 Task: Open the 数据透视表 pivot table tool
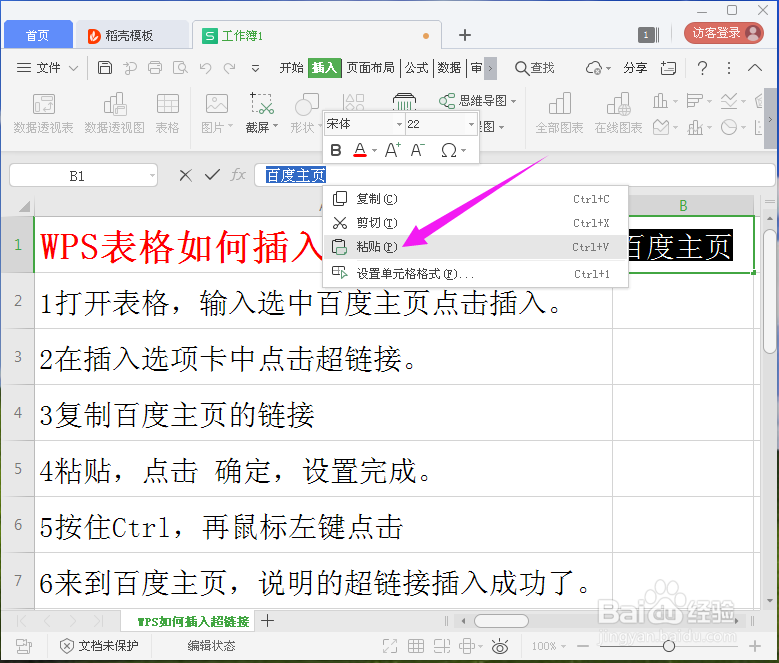point(43,113)
